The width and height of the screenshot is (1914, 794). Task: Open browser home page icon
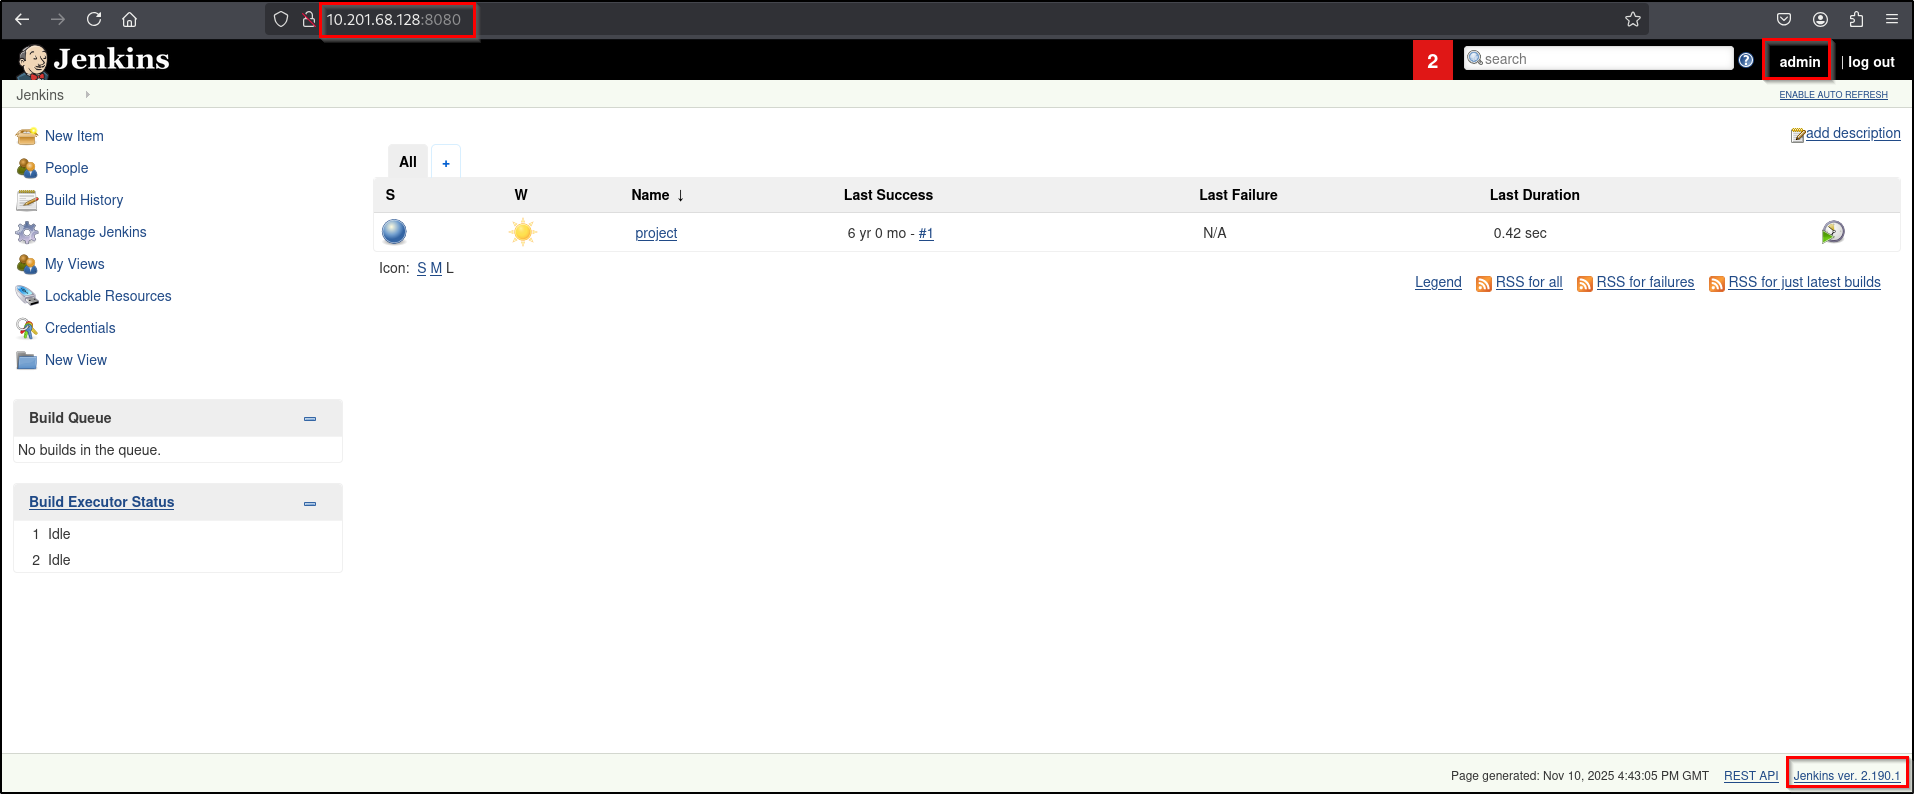click(129, 19)
